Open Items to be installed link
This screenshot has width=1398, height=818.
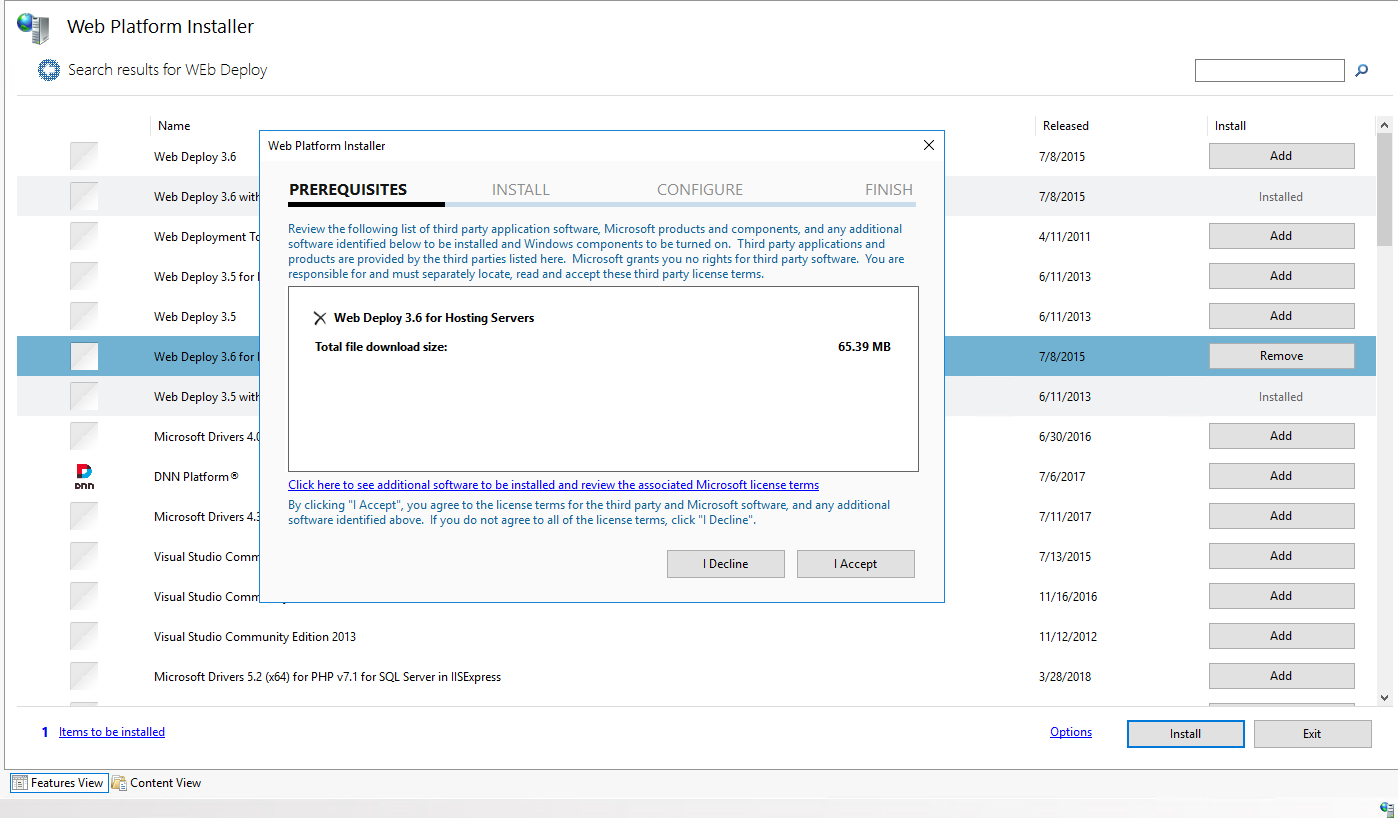pyautogui.click(x=112, y=732)
